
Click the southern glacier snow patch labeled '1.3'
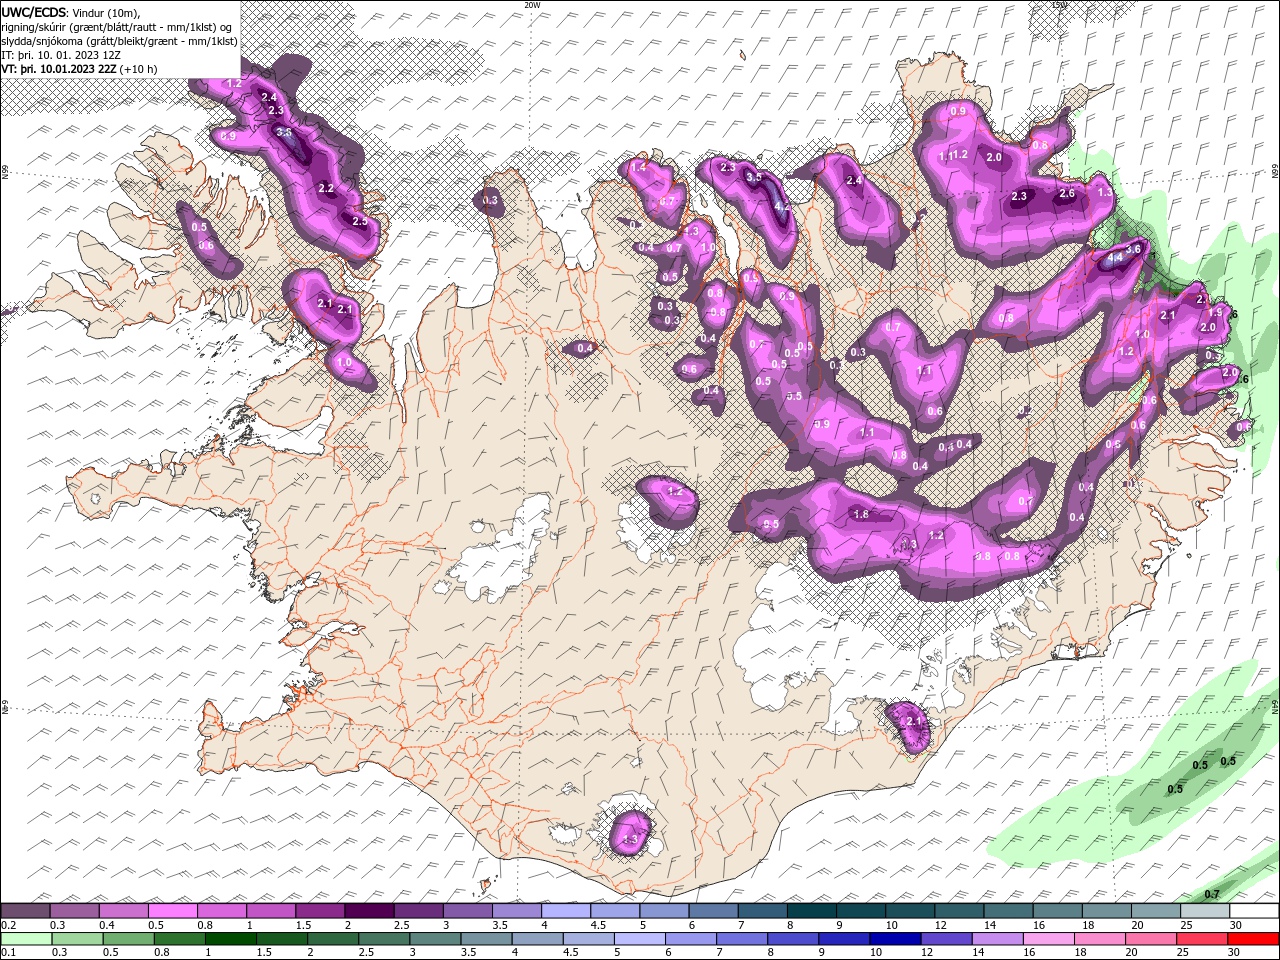coord(631,833)
